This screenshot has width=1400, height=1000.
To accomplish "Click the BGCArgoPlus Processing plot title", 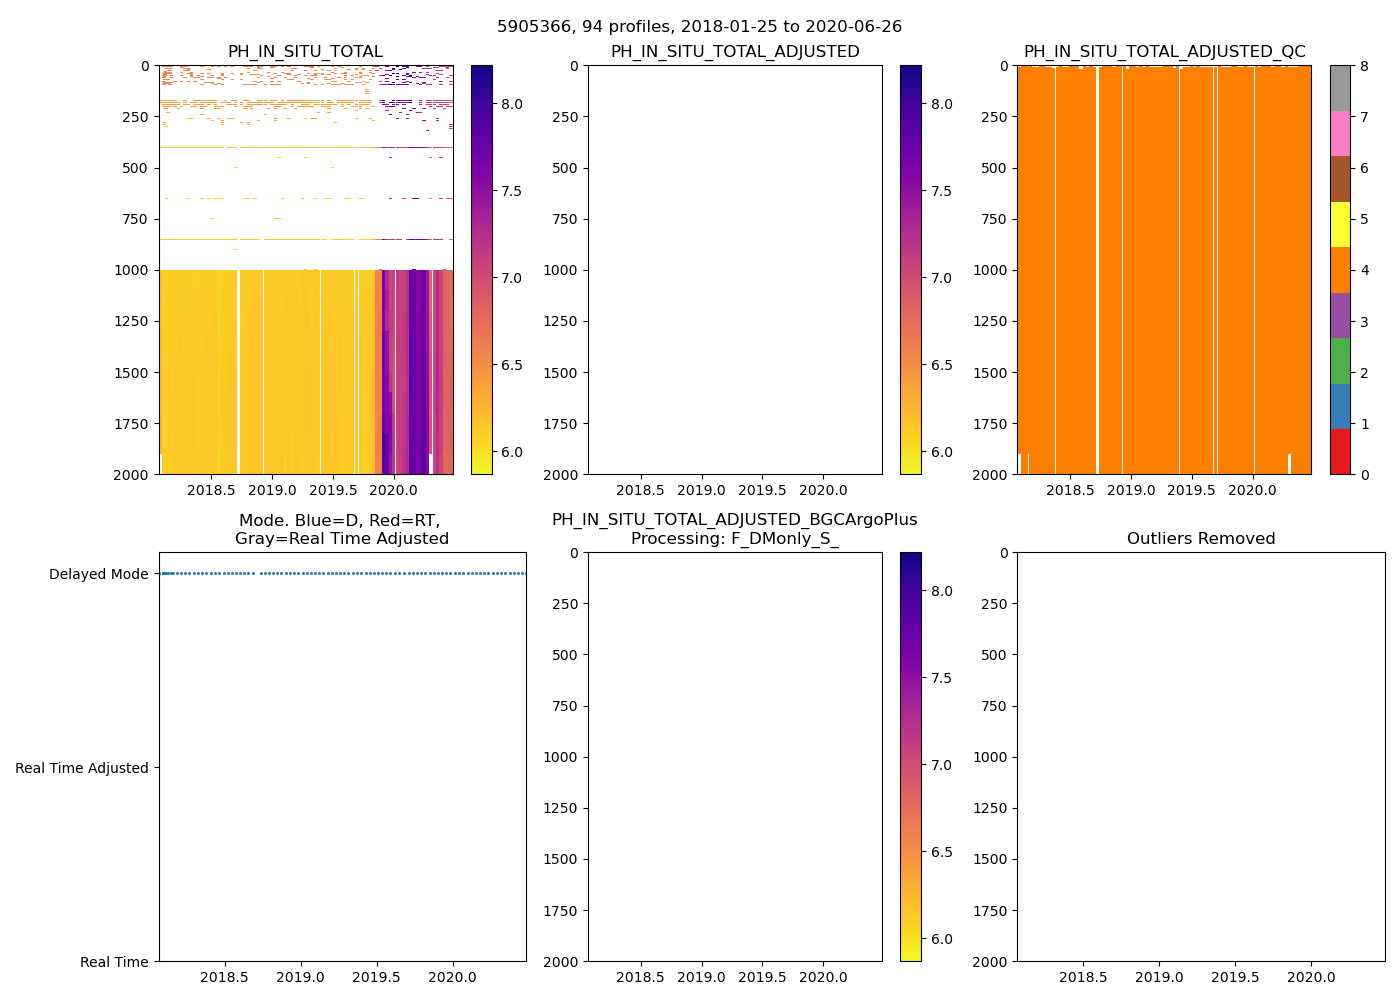I will pyautogui.click(x=734, y=529).
